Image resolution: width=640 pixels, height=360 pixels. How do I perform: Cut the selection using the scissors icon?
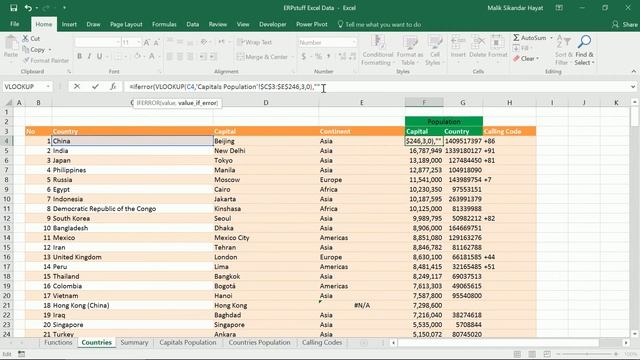[31, 38]
